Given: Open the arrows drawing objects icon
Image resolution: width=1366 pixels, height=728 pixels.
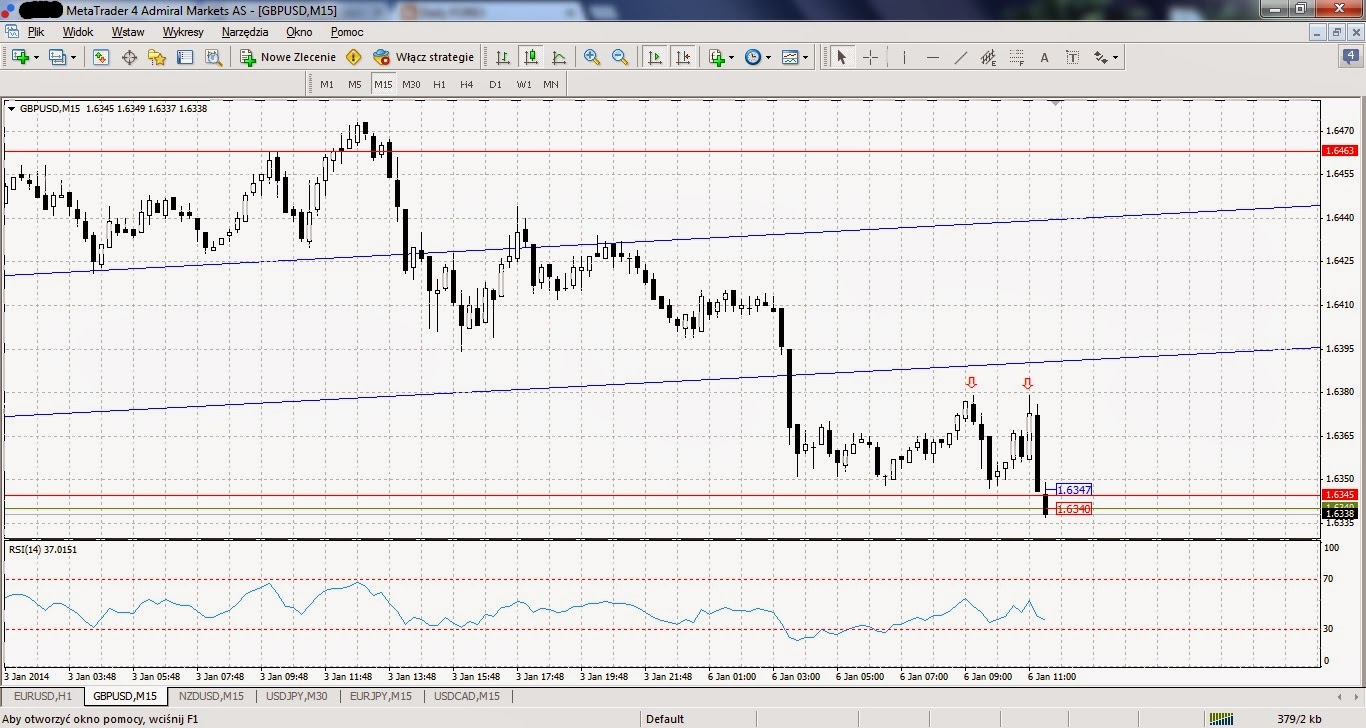Looking at the screenshot, I should point(1100,57).
